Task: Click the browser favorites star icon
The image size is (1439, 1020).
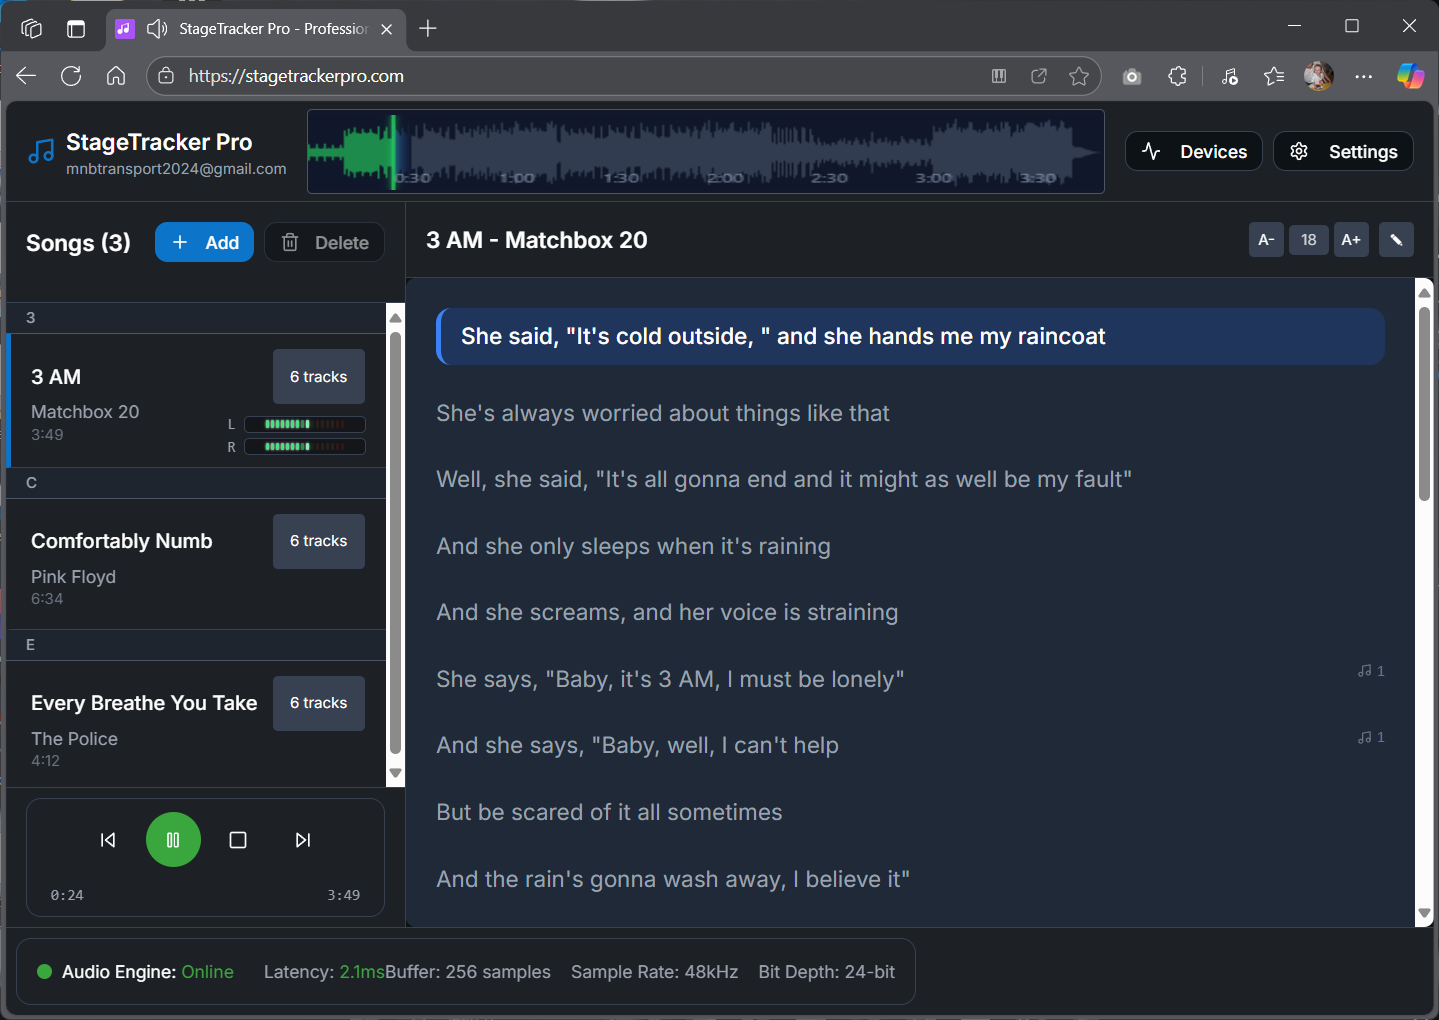Action: tap(1079, 75)
